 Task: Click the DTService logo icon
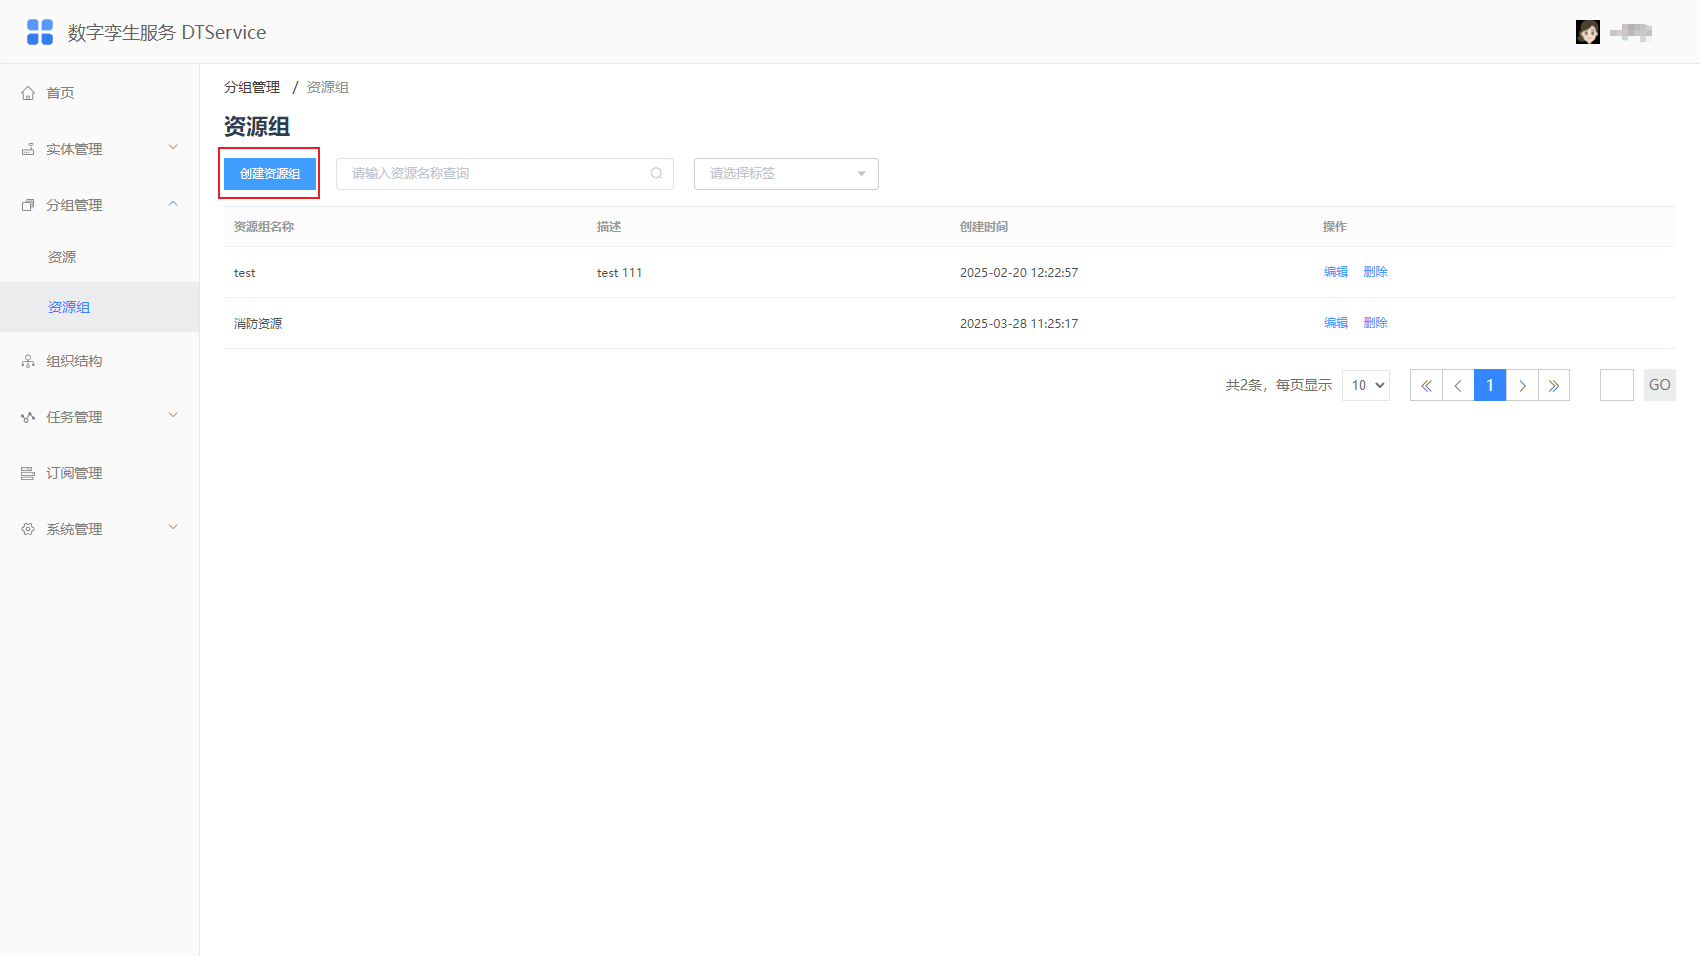pyautogui.click(x=40, y=32)
